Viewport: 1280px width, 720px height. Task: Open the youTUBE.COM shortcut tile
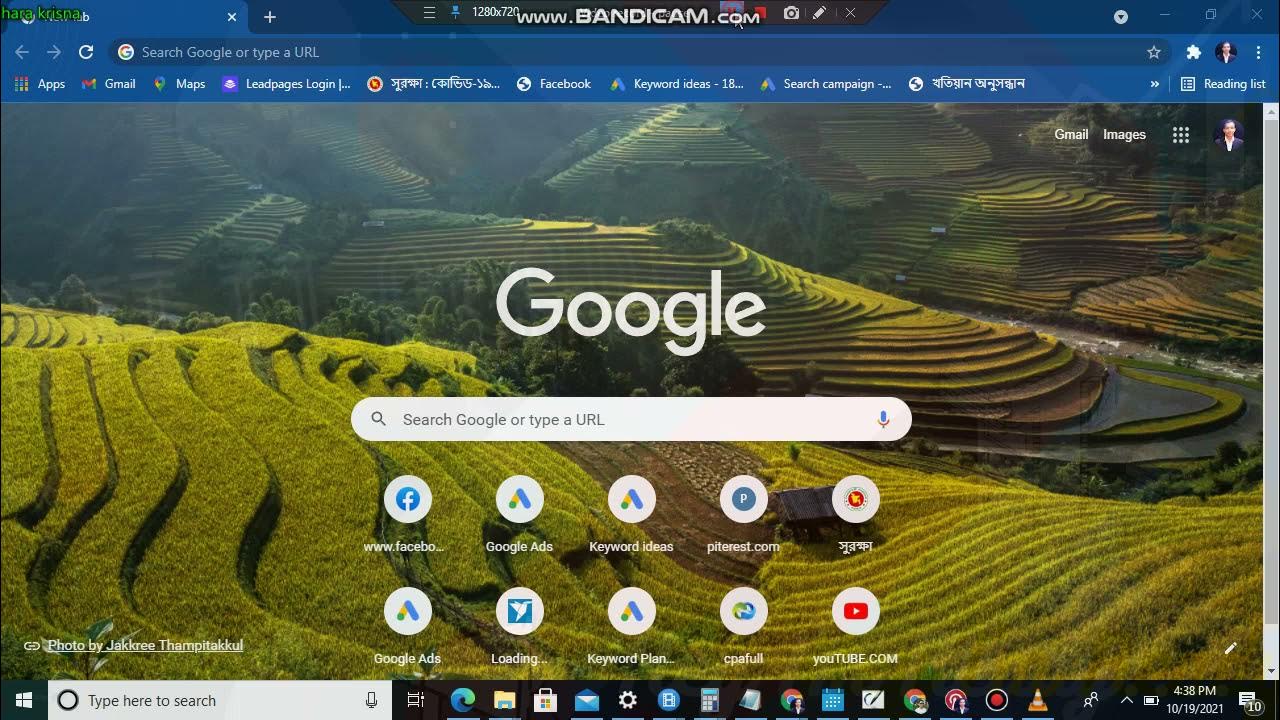(x=855, y=628)
